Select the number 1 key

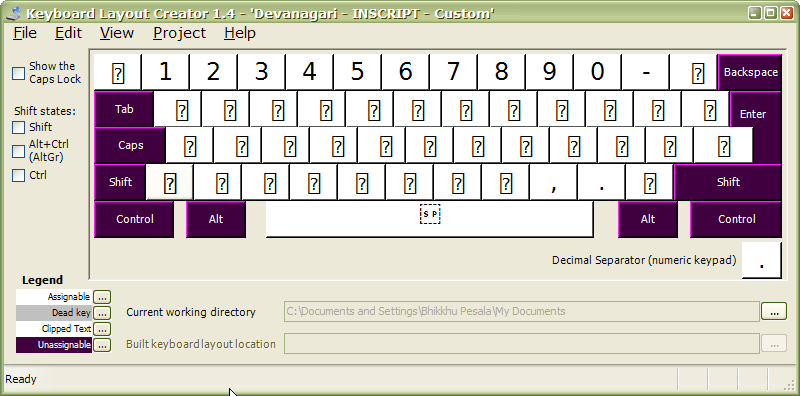coord(165,72)
